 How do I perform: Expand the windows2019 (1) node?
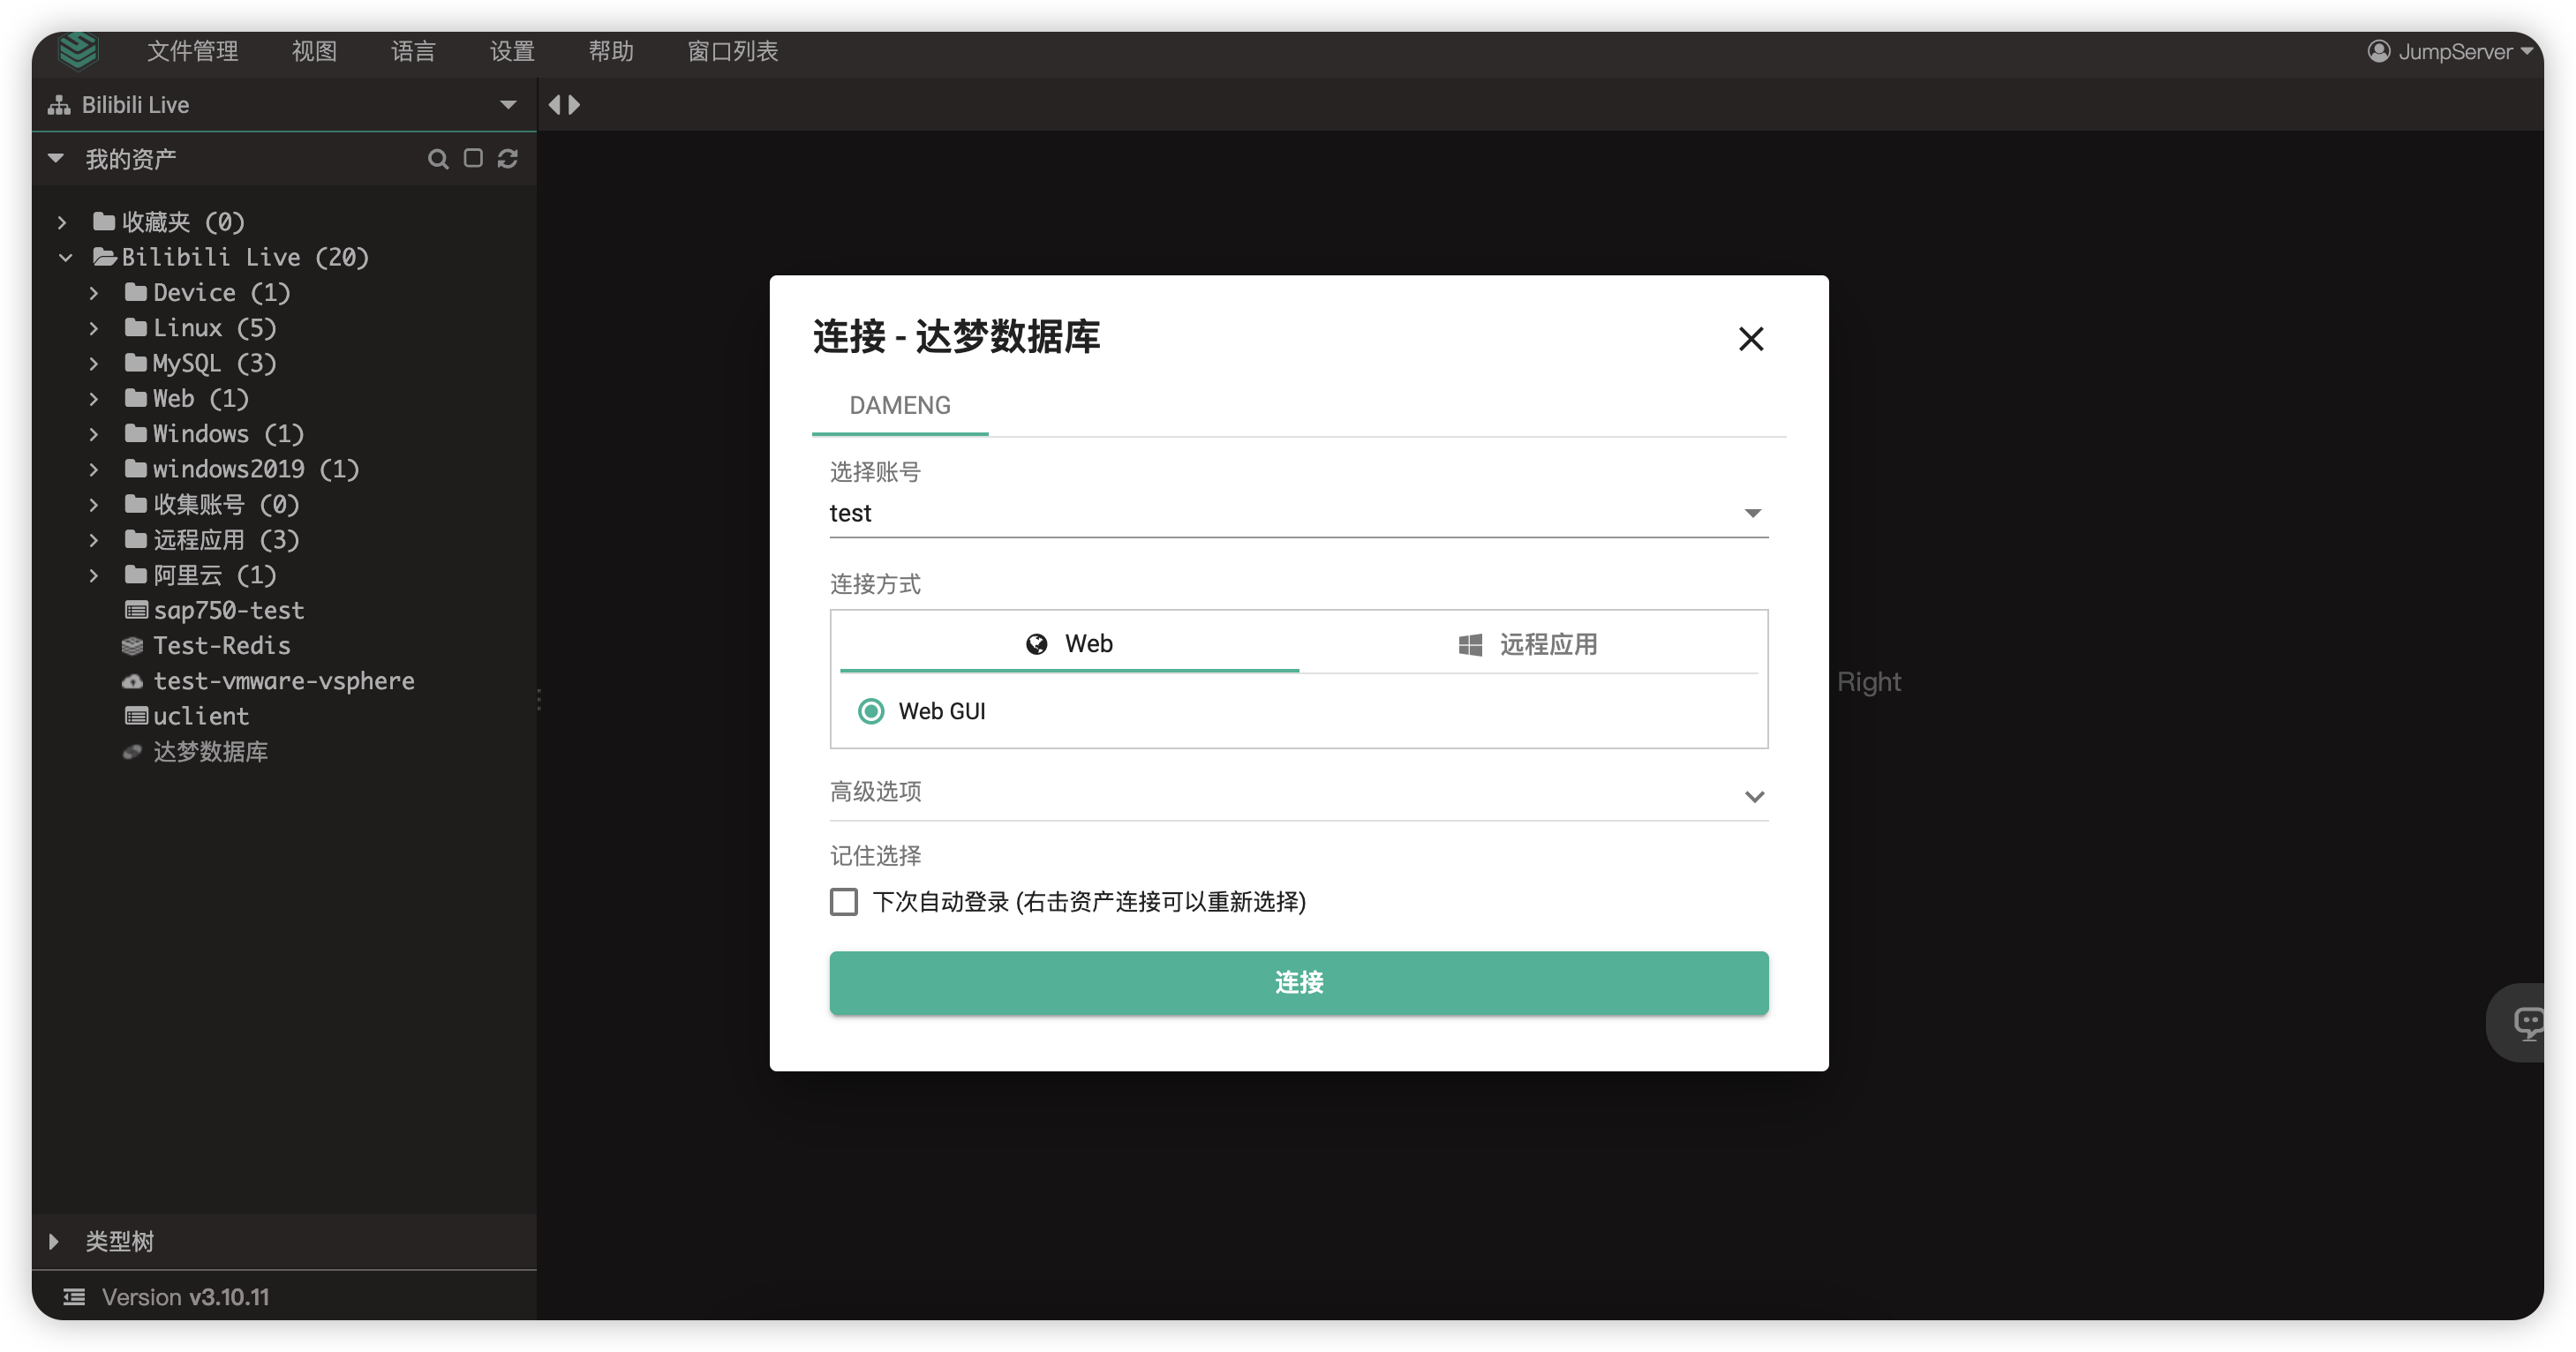tap(94, 469)
